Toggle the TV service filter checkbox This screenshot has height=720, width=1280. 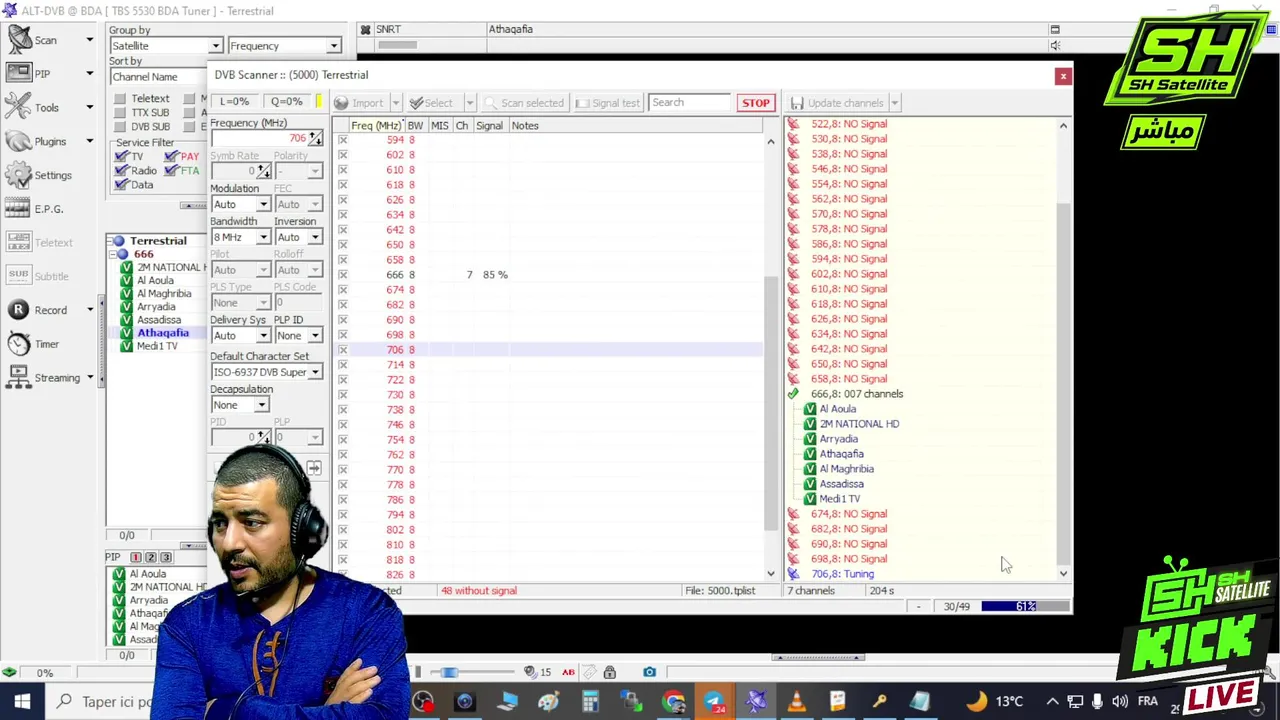122,157
